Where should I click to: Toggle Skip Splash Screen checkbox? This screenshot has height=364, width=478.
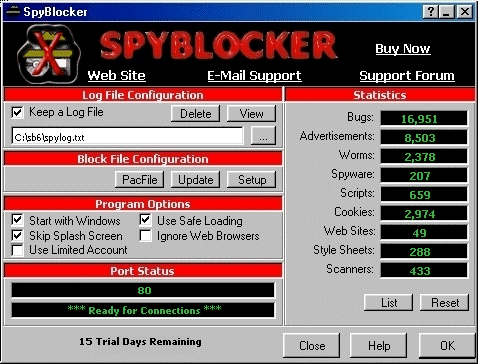17,236
